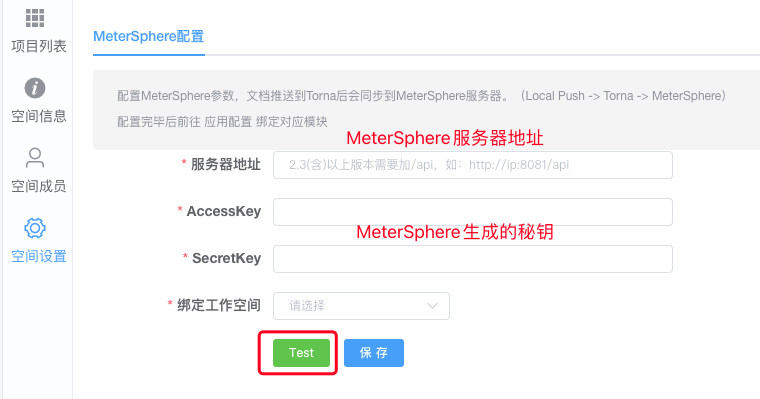Click the 空间设置 gear icon
Screen dimensions: 760x399
click(35, 228)
